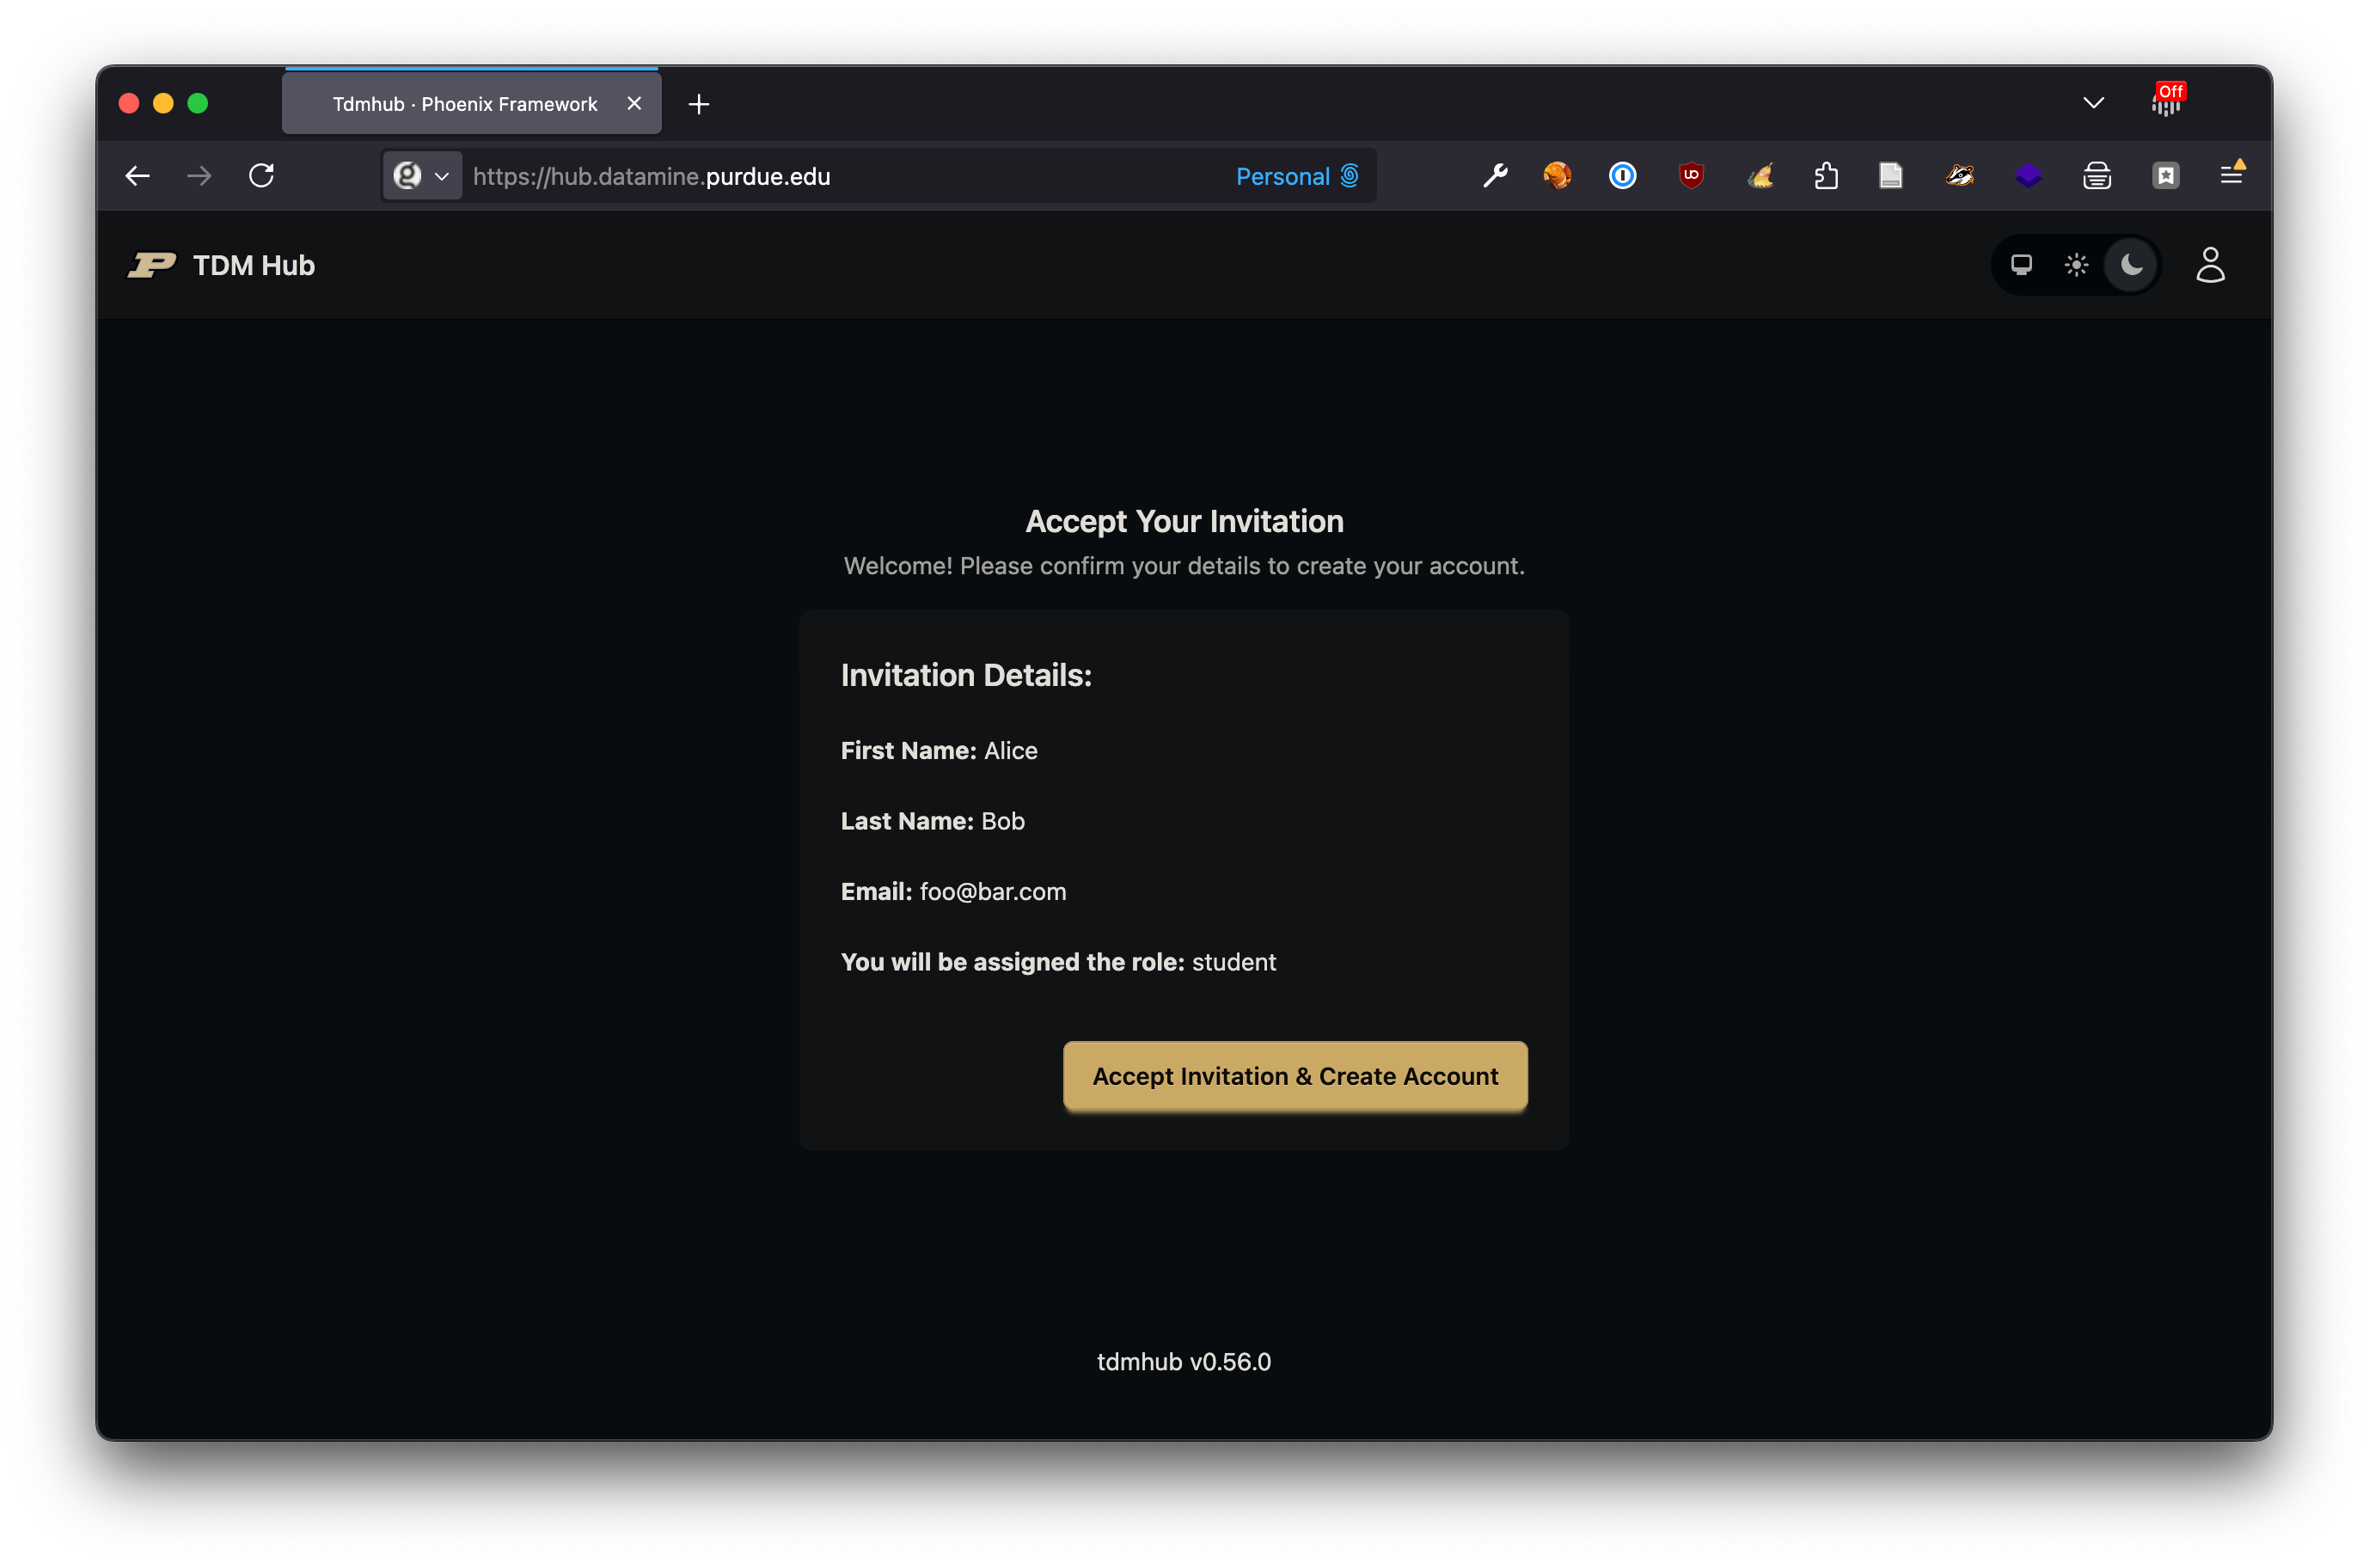Switch theme to light mode sun icon
The width and height of the screenshot is (2369, 1568).
pos(2076,264)
